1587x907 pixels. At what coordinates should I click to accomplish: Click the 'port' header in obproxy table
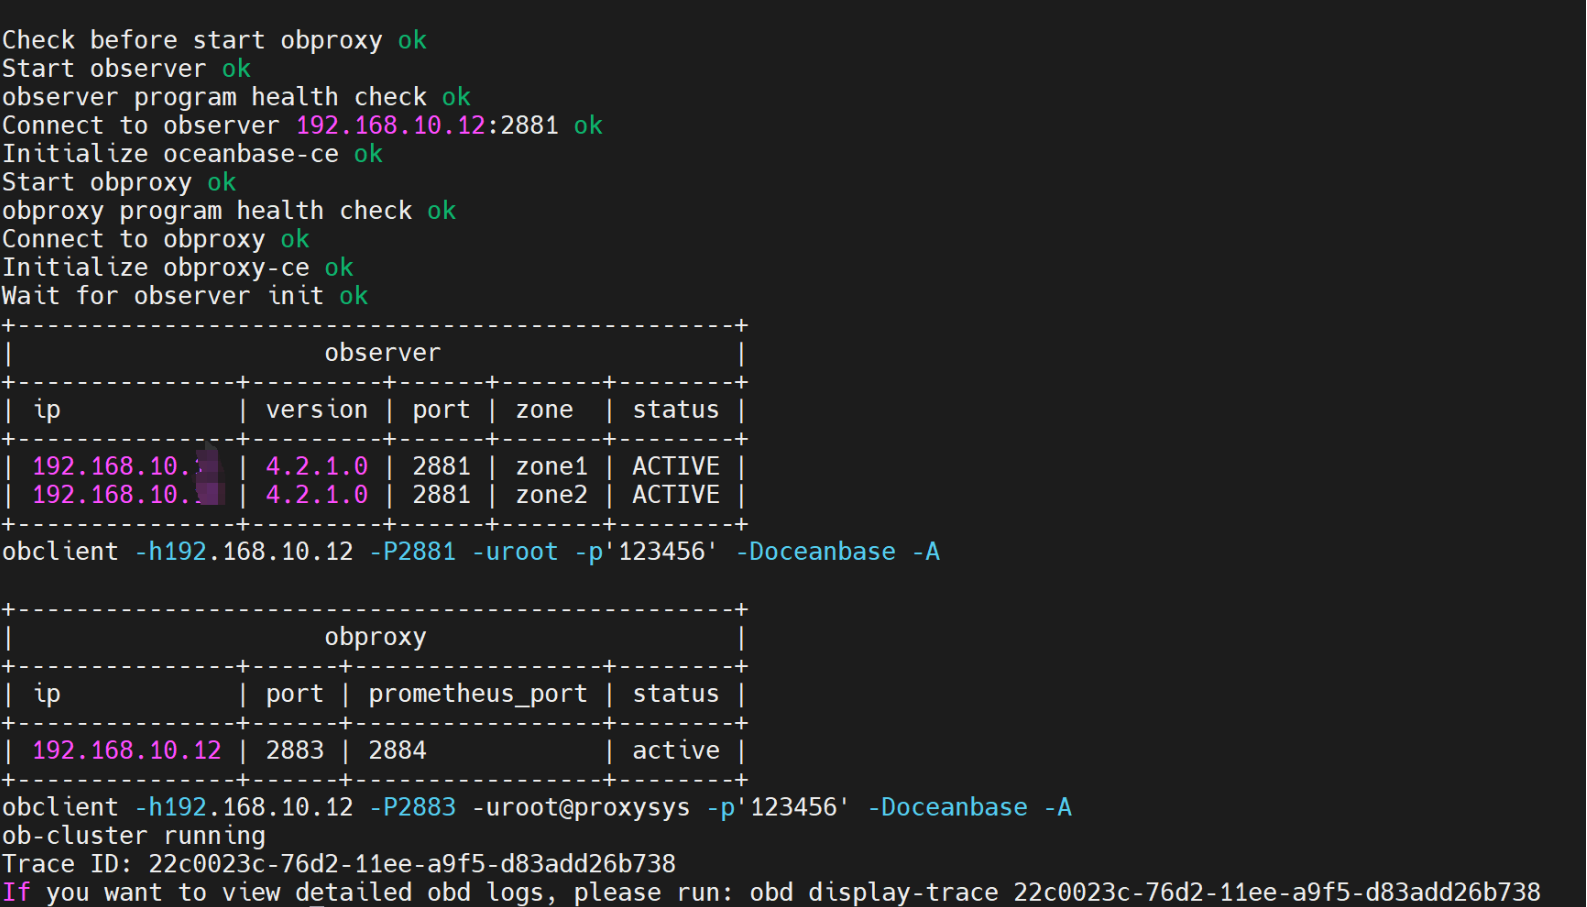click(295, 694)
